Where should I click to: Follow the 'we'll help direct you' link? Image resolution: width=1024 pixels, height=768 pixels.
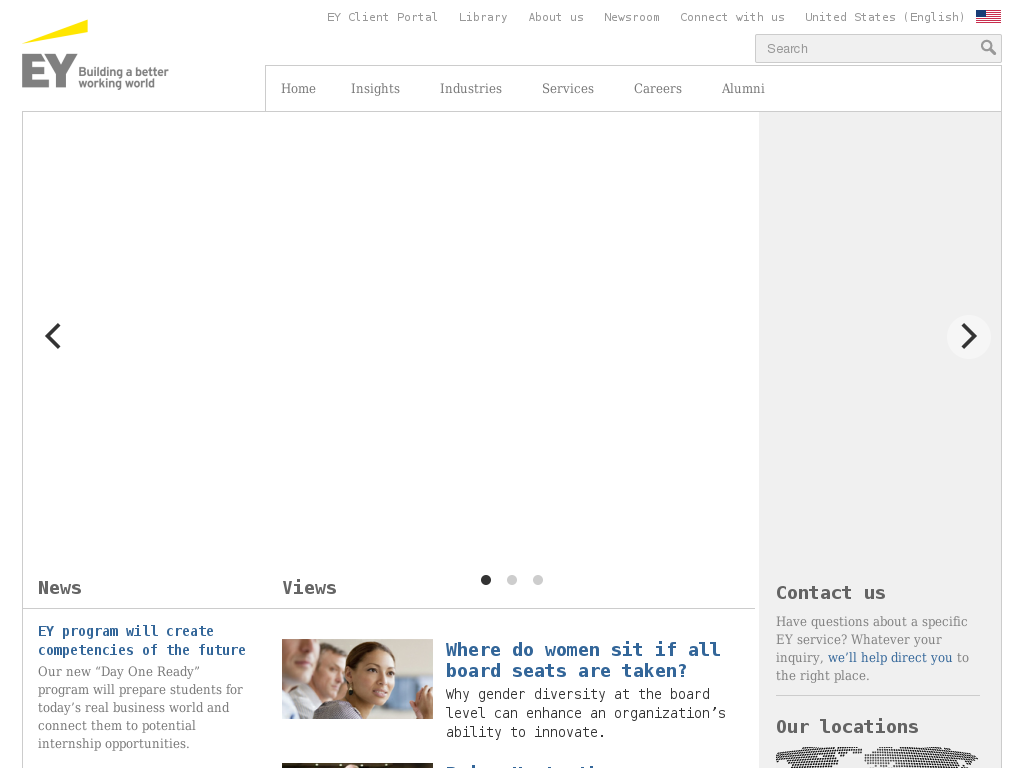coord(890,658)
